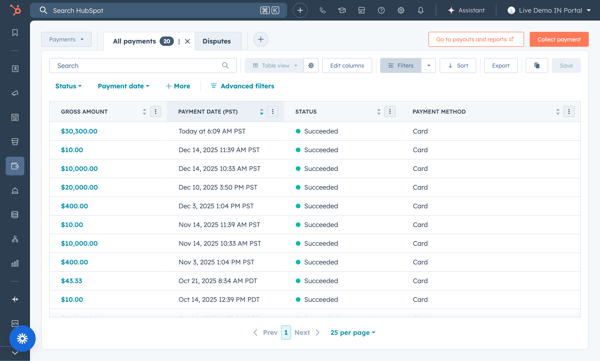Open the Service icon in sidebar
Image resolution: width=600 pixels, height=361 pixels.
[15, 190]
